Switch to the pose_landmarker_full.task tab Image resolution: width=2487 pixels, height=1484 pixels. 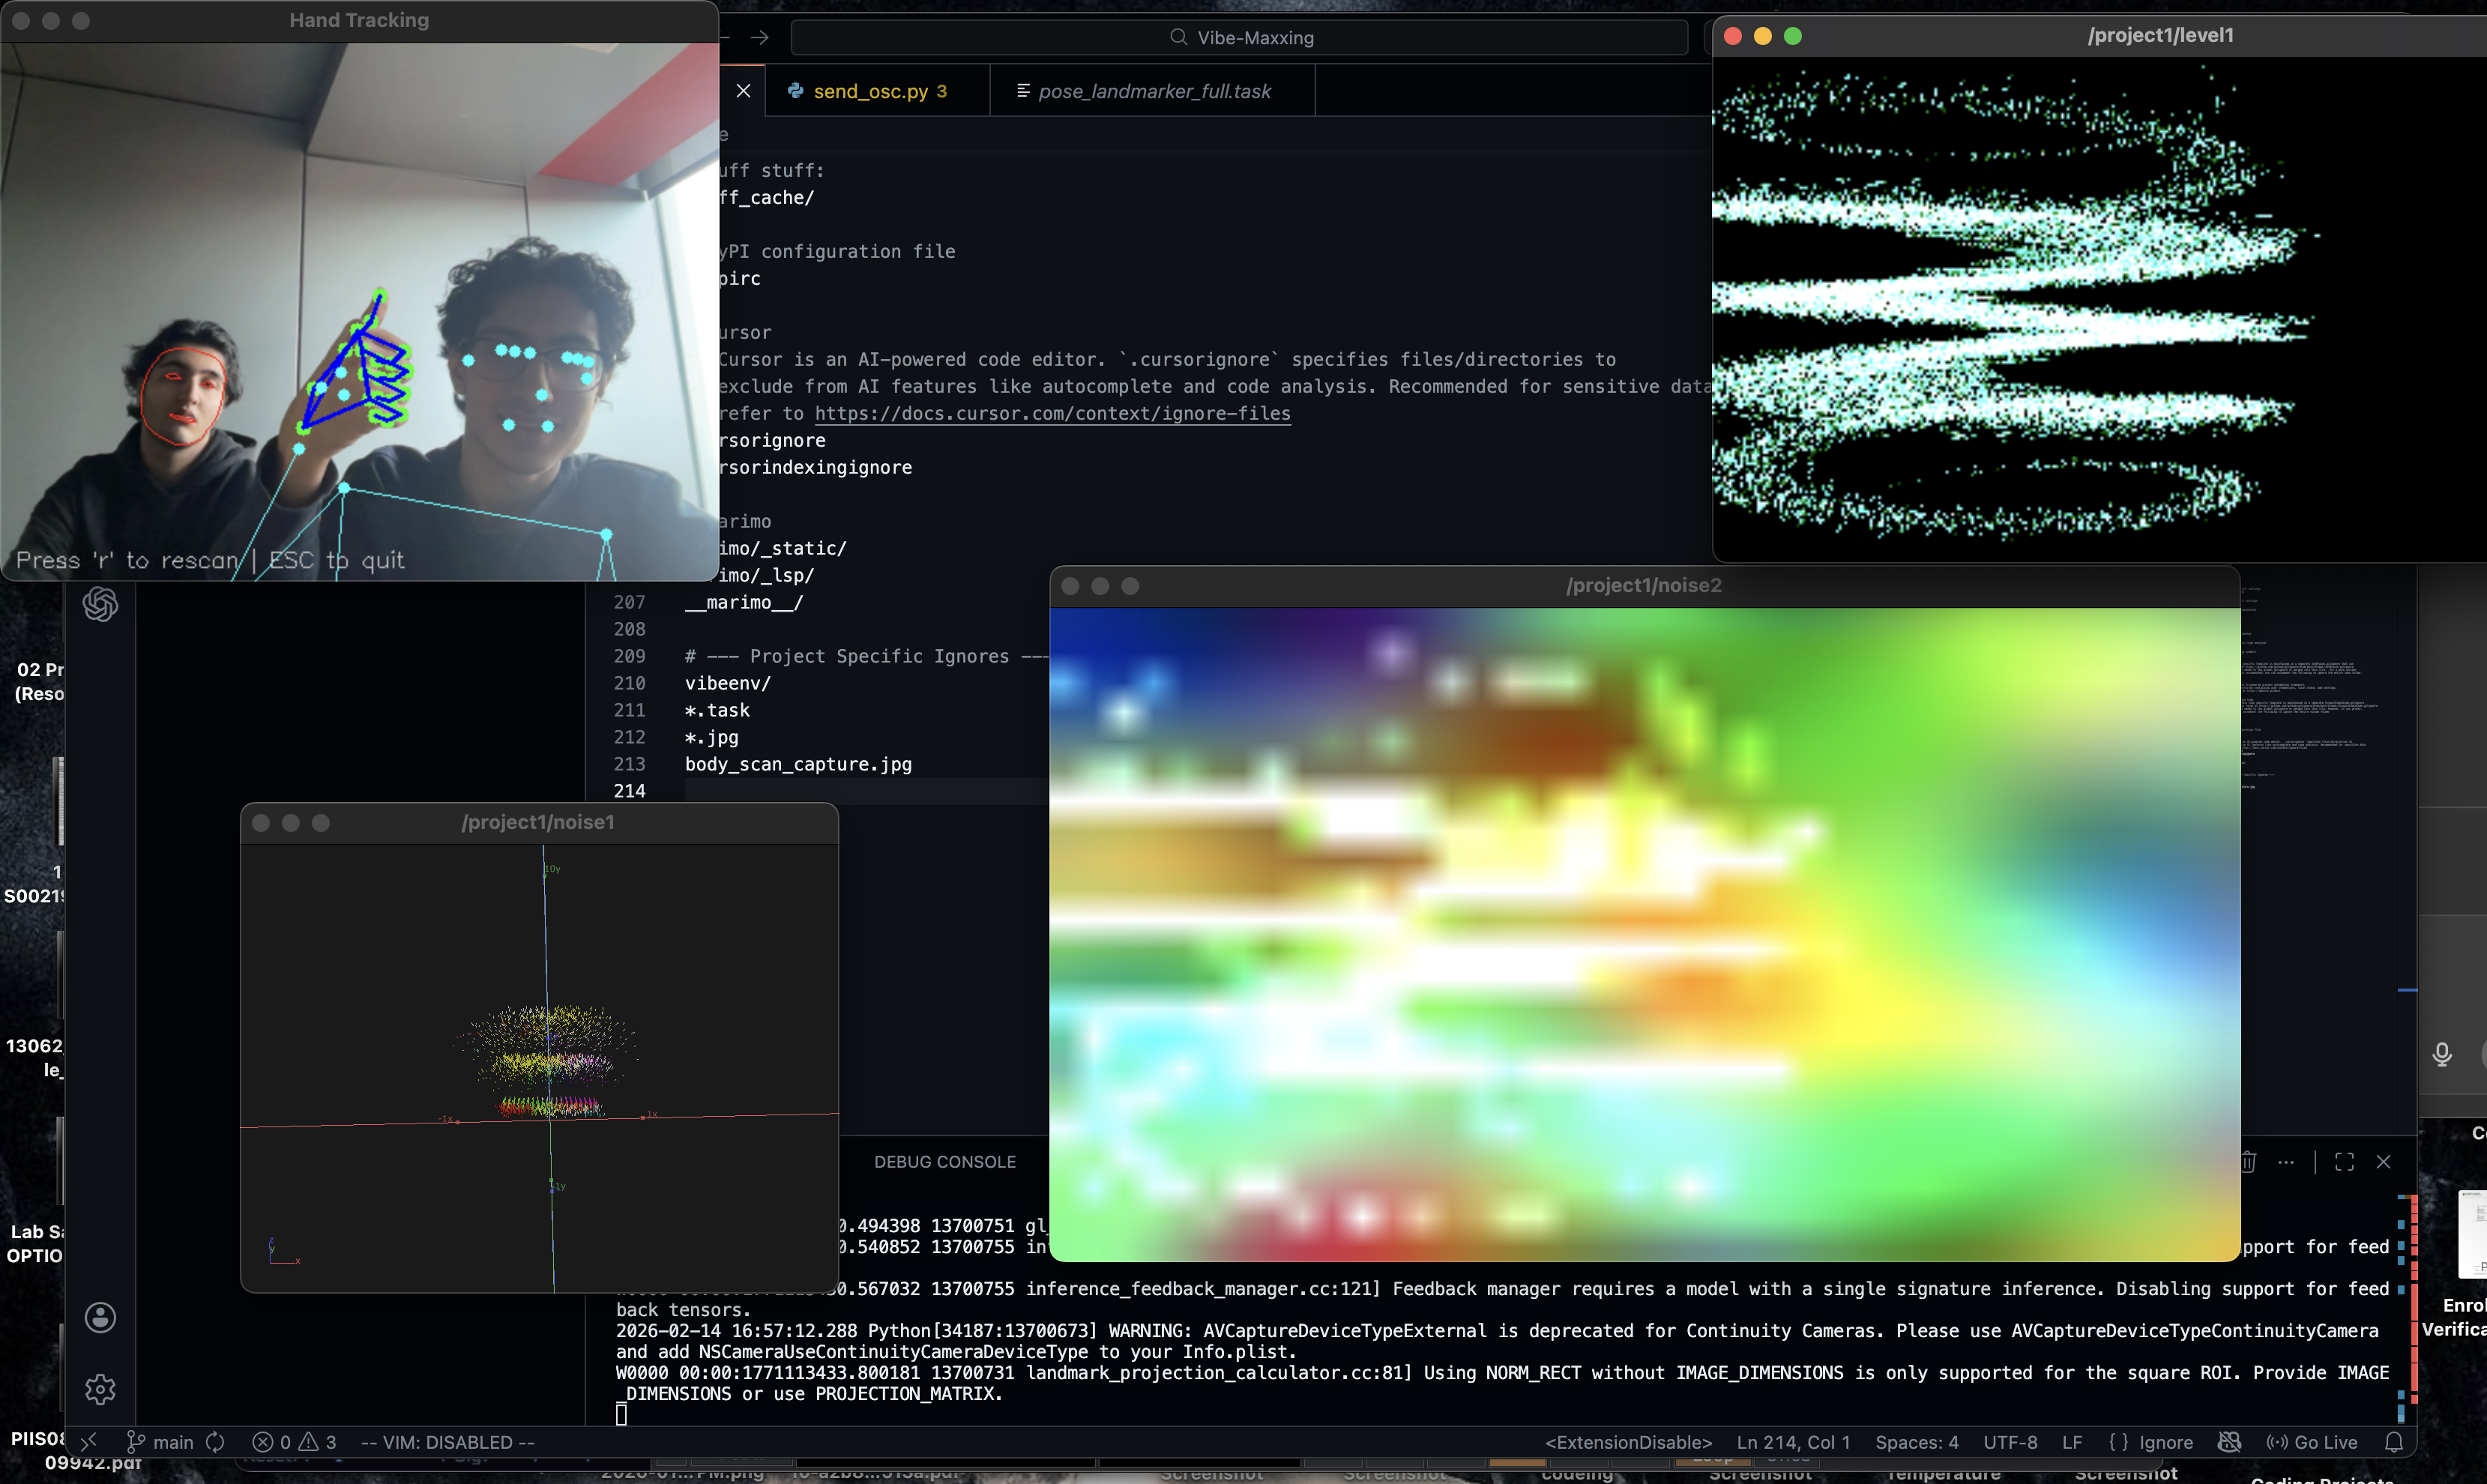(x=1153, y=91)
